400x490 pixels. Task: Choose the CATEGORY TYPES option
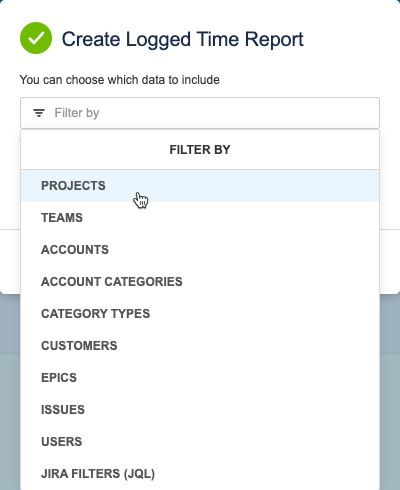[200, 314]
